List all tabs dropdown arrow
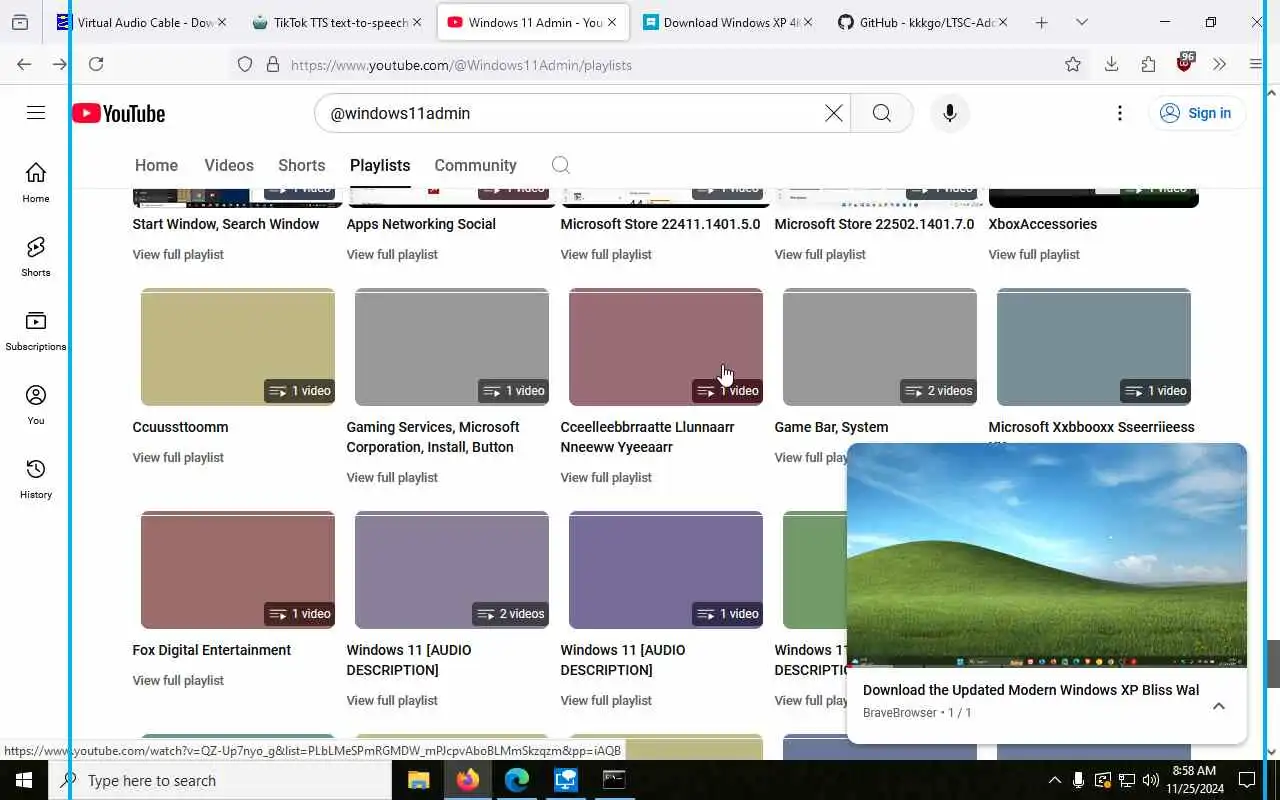This screenshot has width=1280, height=800. click(x=1081, y=22)
